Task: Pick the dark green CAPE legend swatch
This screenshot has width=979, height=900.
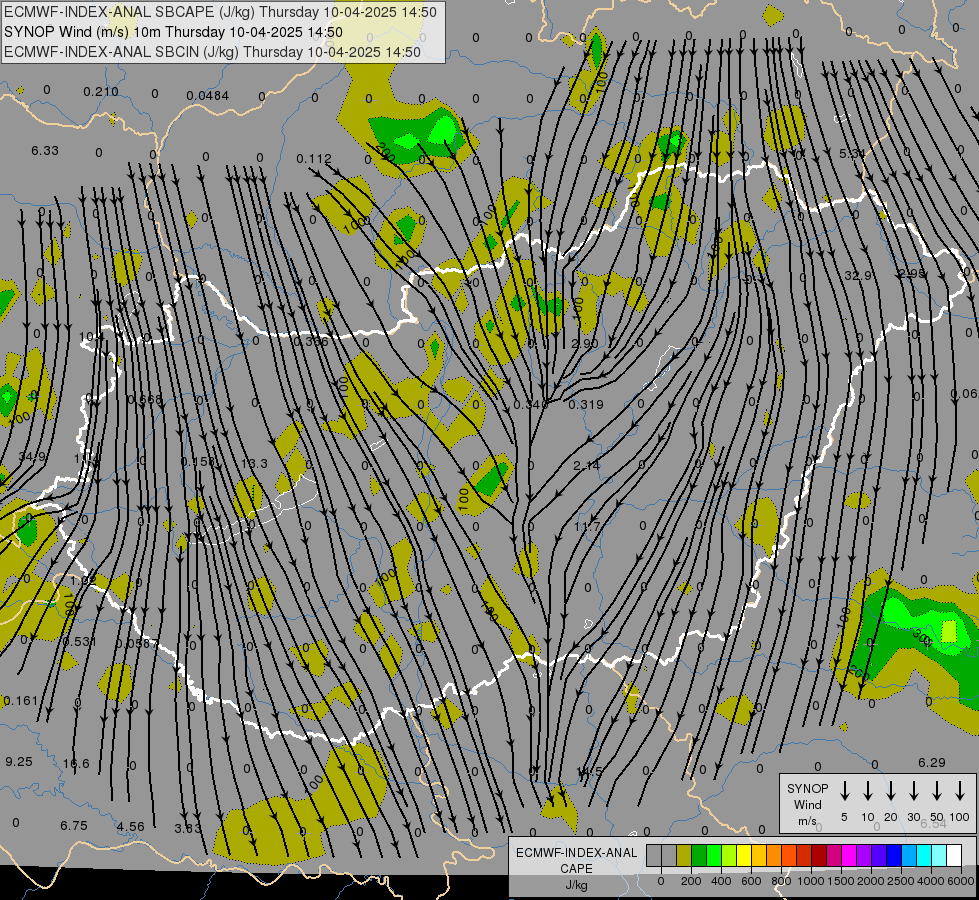Action: [x=699, y=855]
